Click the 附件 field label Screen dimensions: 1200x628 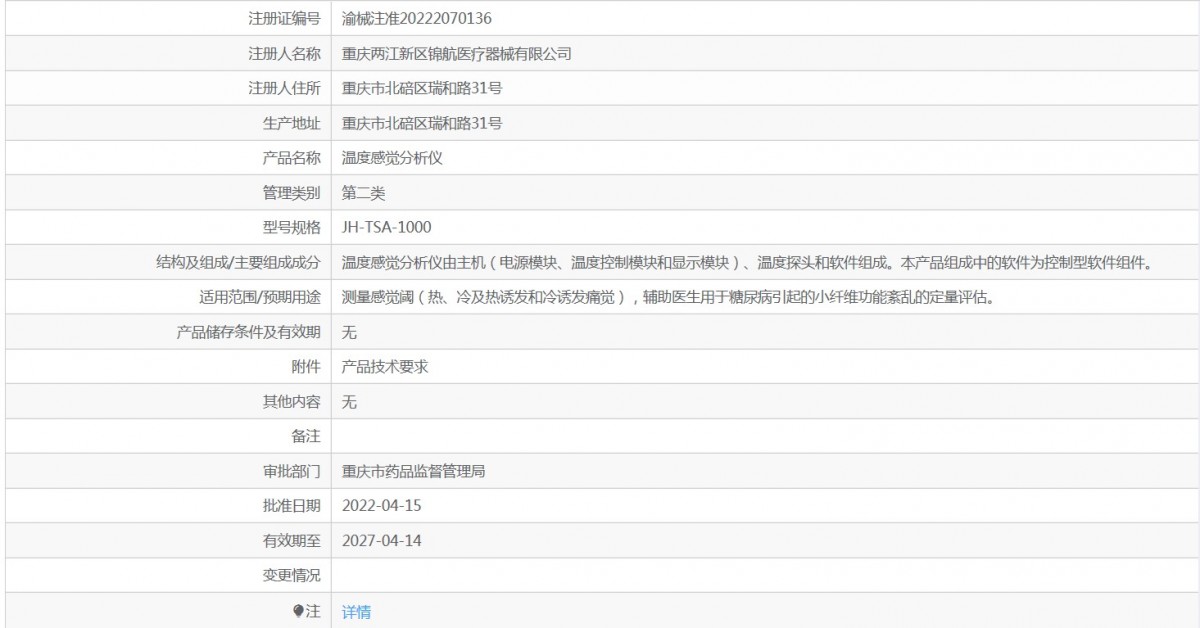306,367
